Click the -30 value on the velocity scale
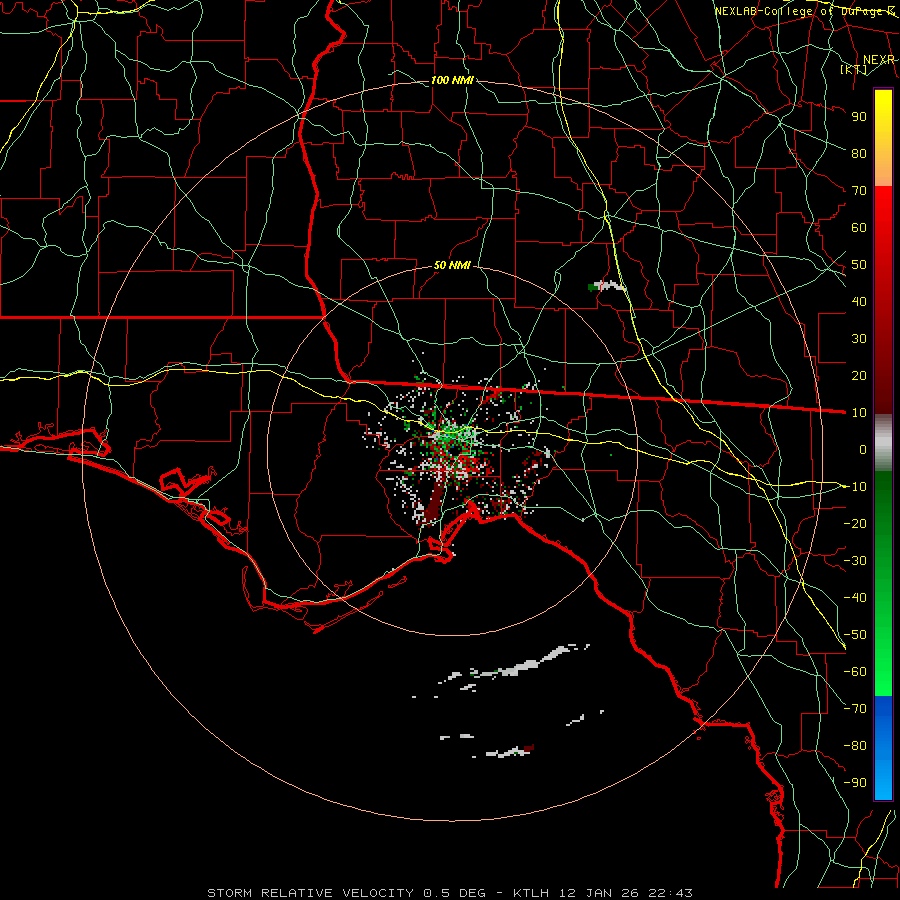900x900 pixels. [x=855, y=560]
